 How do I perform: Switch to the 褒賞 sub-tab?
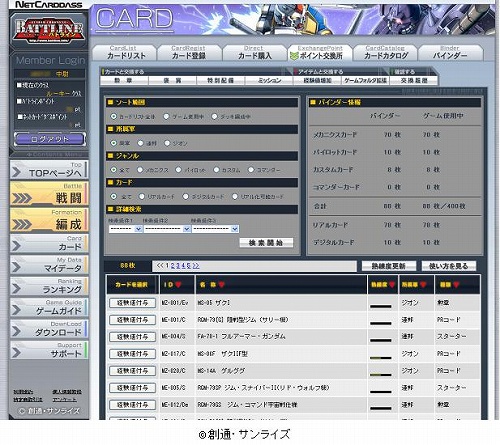click(x=172, y=80)
